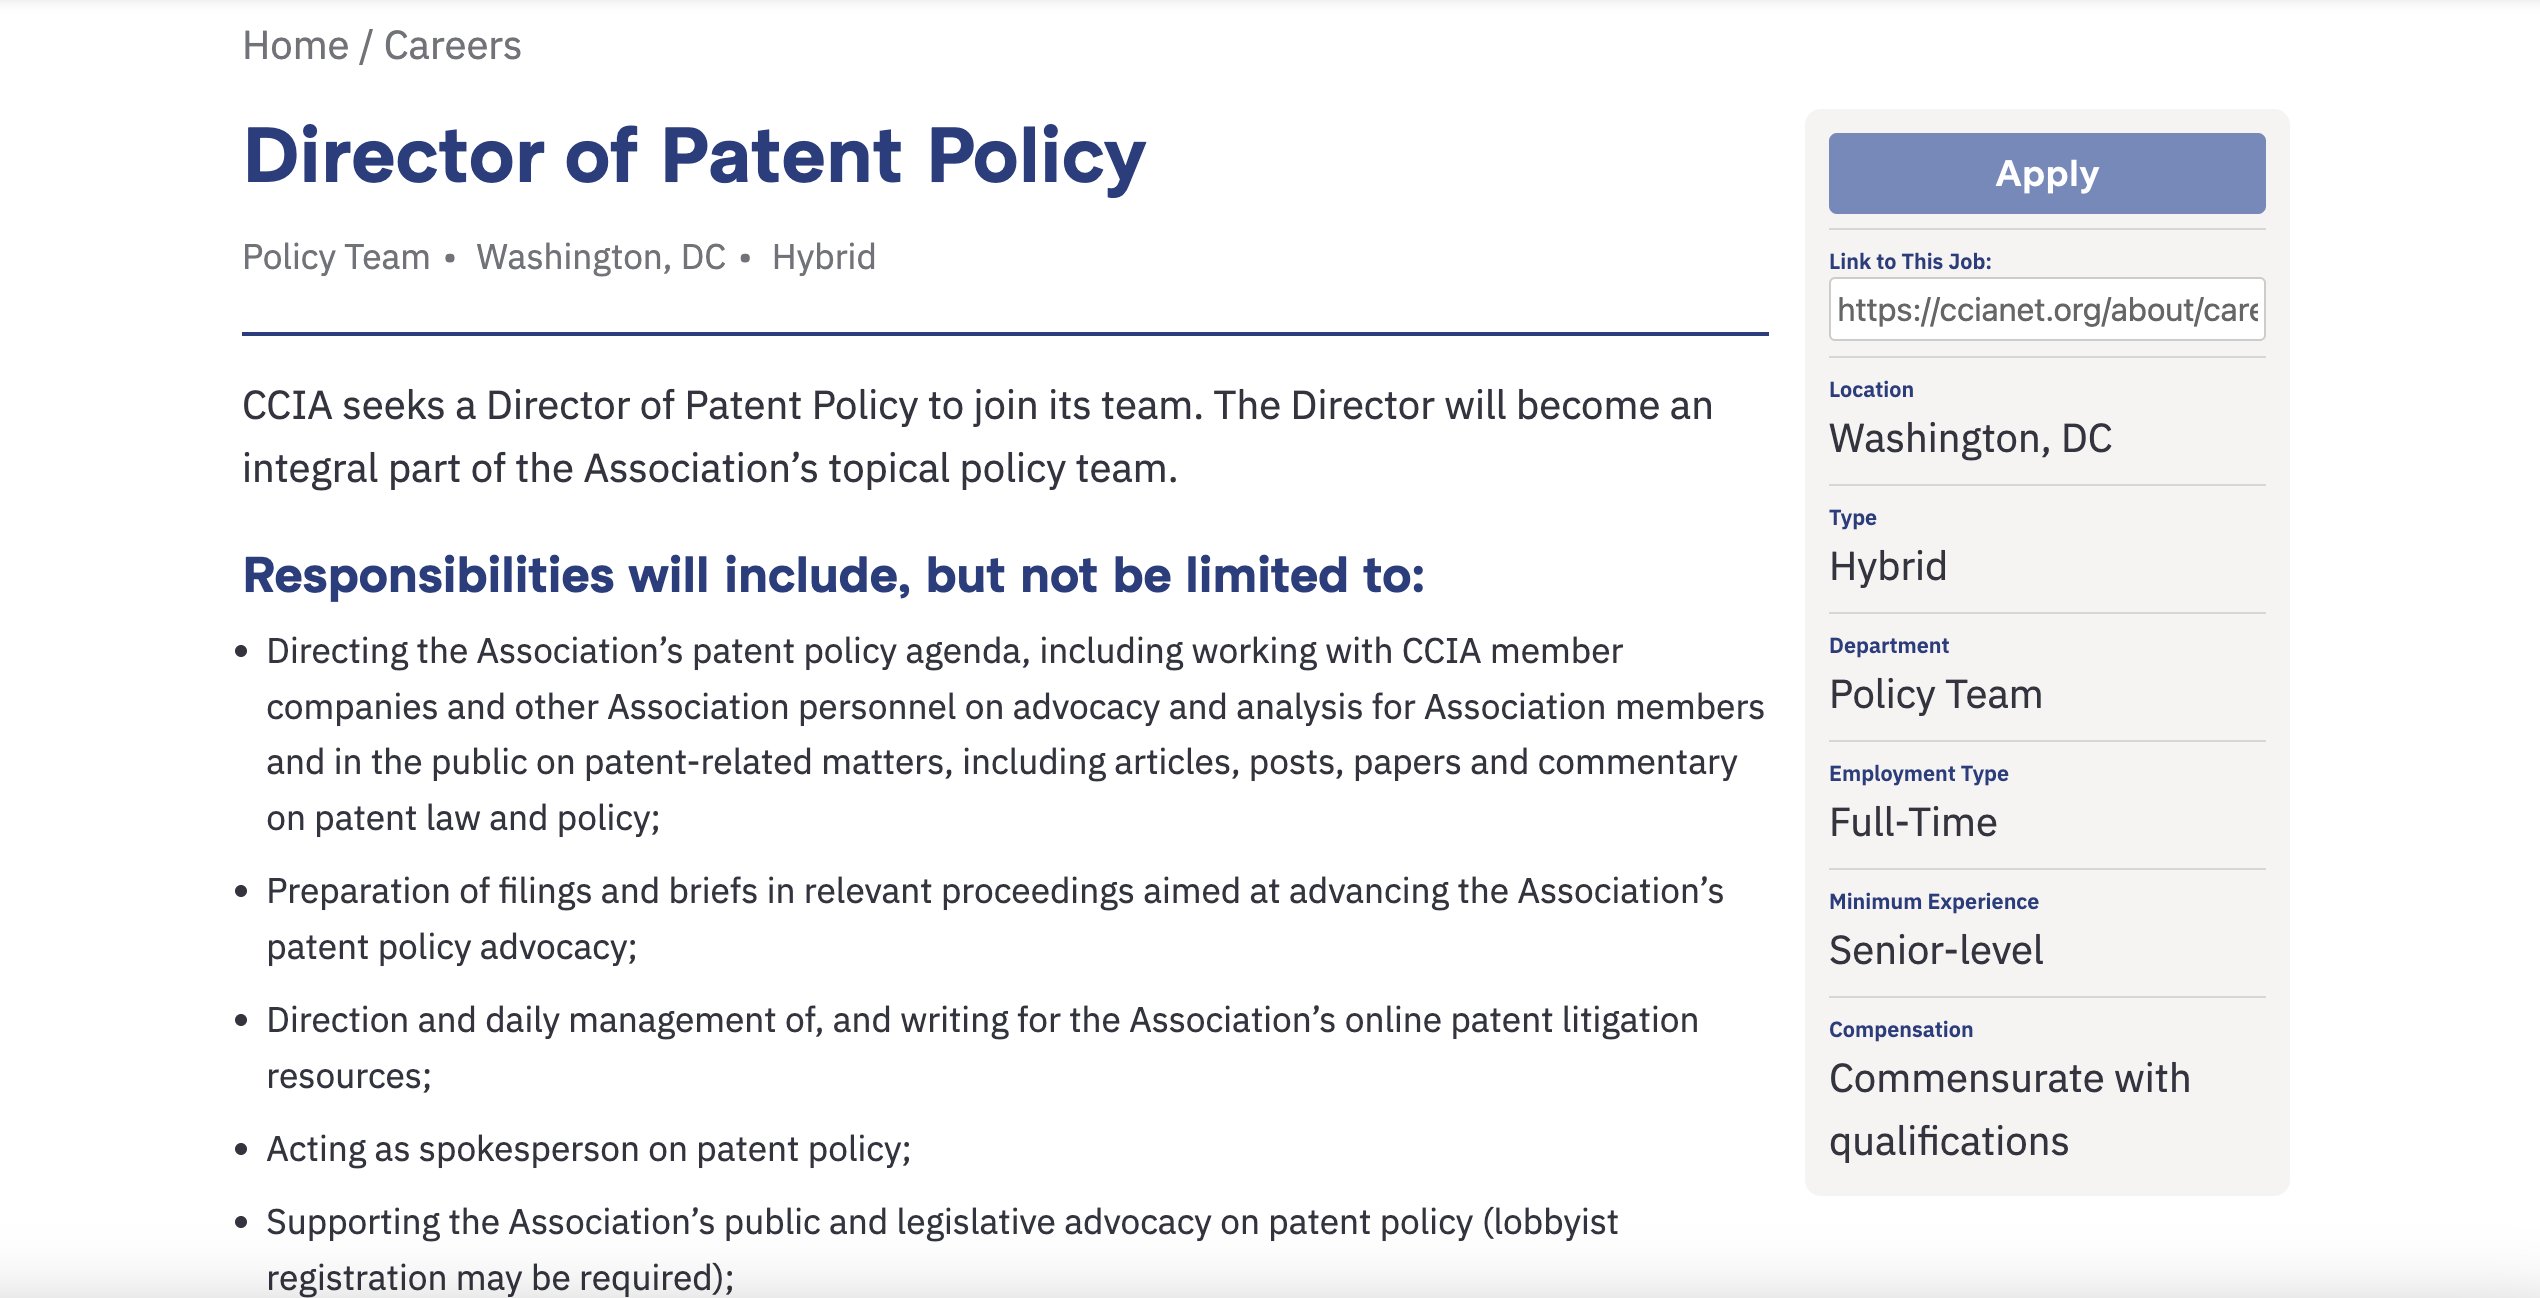
Task: Click Policy Team in the subtitle line
Action: pyautogui.click(x=336, y=257)
